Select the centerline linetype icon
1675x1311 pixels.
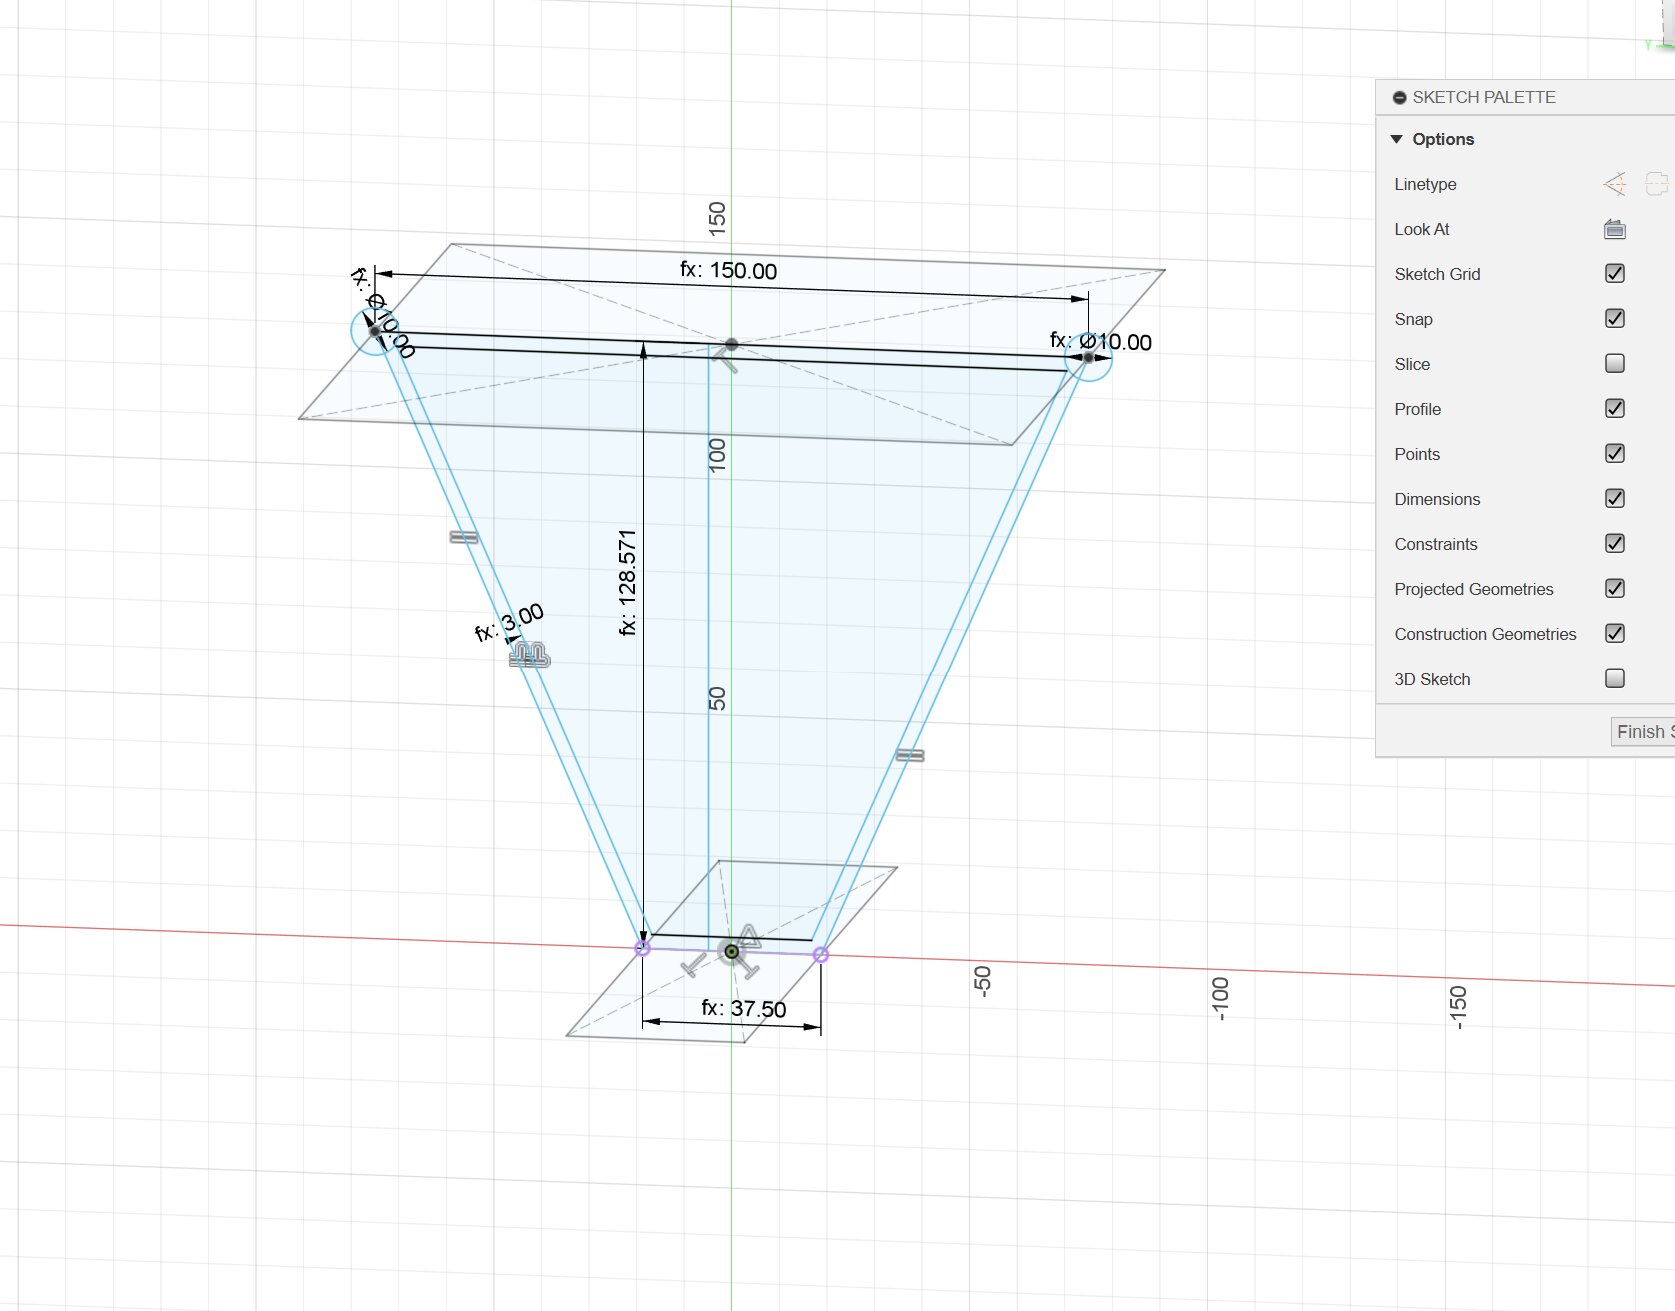pos(1657,184)
